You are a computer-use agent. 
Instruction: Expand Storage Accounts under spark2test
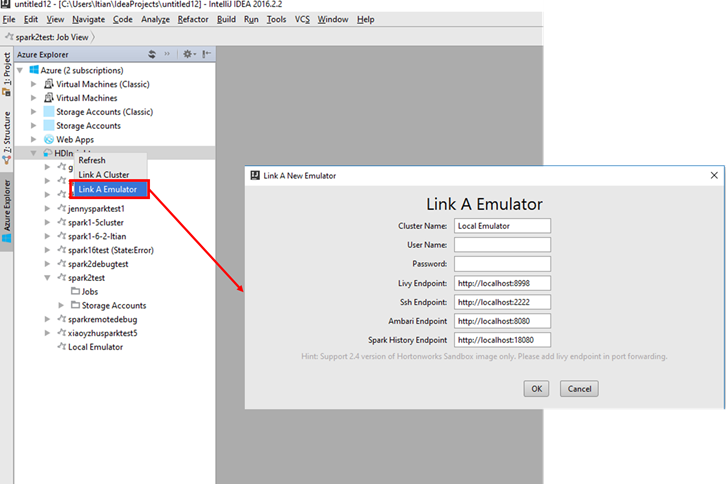(61, 305)
